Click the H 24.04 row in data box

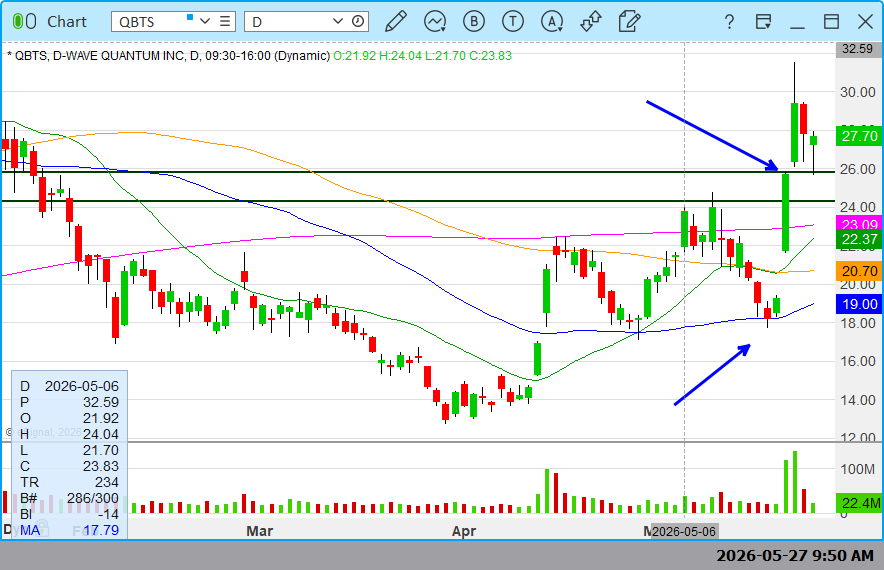coord(69,434)
